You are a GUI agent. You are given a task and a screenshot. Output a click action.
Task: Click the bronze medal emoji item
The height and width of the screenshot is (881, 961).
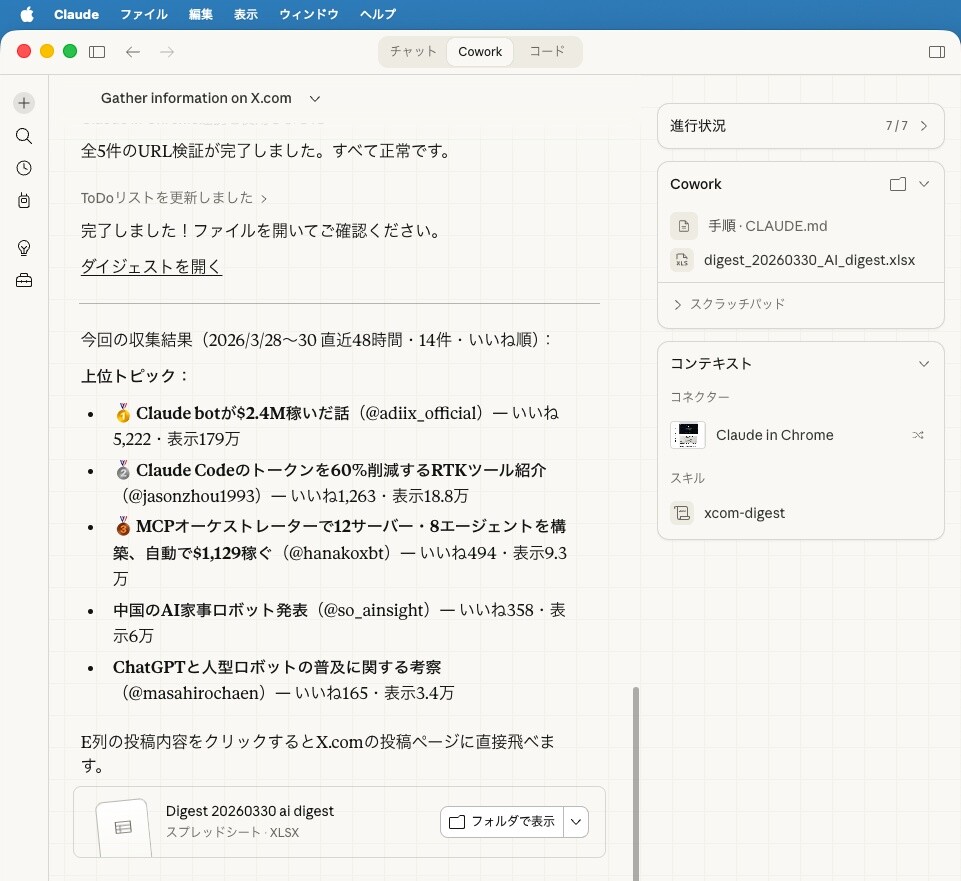click(123, 526)
